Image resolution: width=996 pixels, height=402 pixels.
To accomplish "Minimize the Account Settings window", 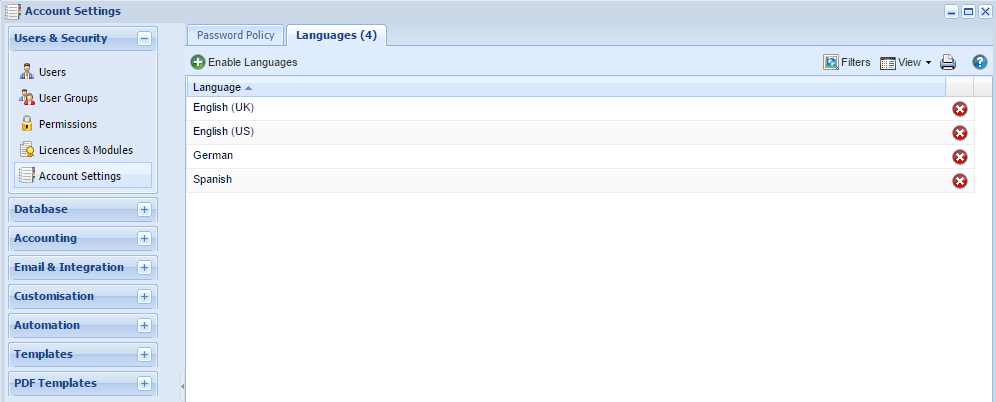I will (951, 11).
